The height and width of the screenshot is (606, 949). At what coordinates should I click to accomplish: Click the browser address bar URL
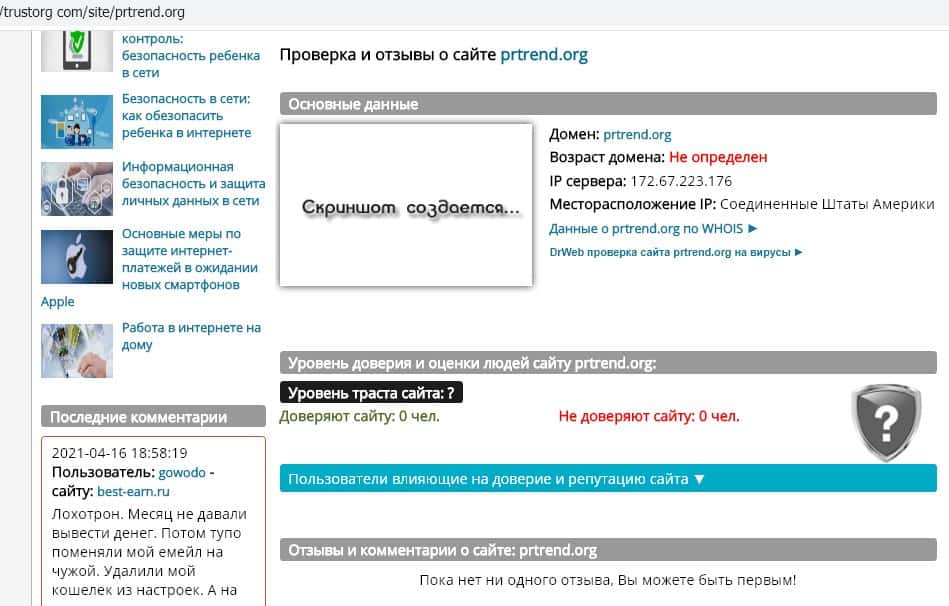[x=92, y=12]
